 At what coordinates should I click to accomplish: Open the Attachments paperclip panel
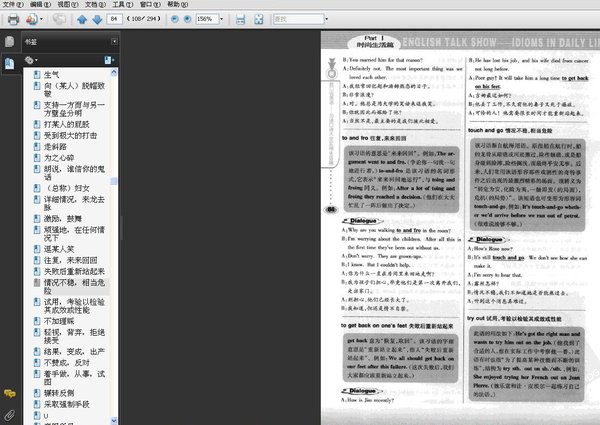[x=9, y=413]
